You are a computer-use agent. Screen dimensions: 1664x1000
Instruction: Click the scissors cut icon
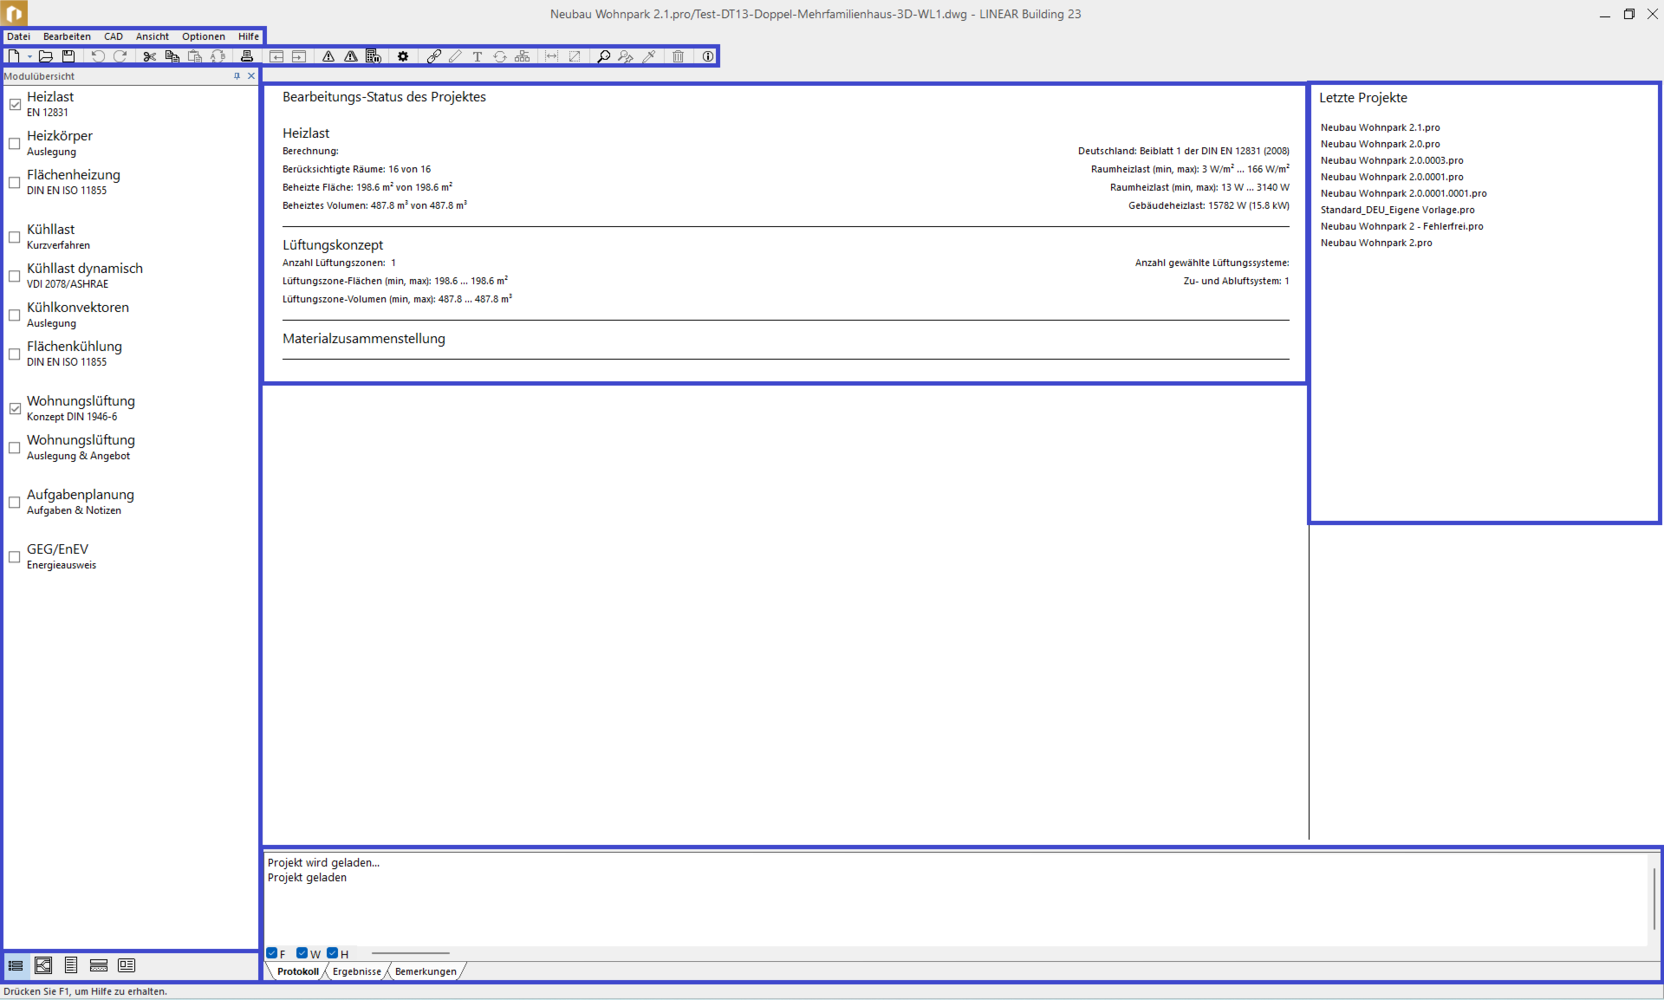[149, 57]
